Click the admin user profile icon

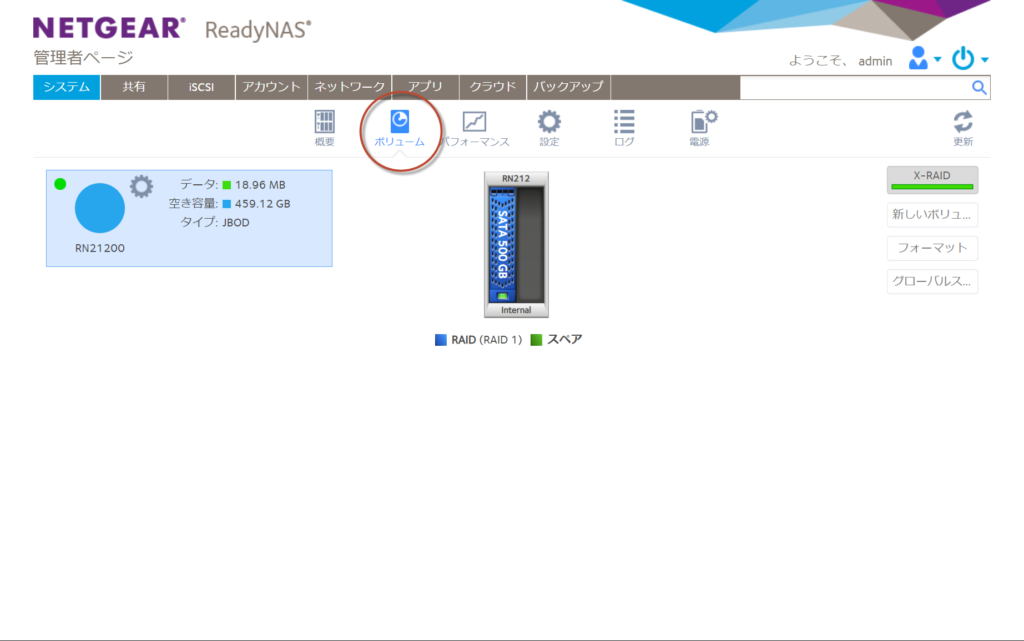pyautogui.click(x=916, y=60)
